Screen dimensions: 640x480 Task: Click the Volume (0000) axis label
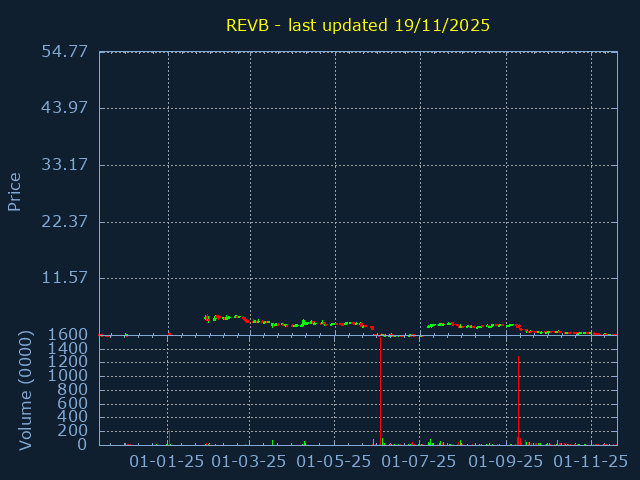click(27, 392)
